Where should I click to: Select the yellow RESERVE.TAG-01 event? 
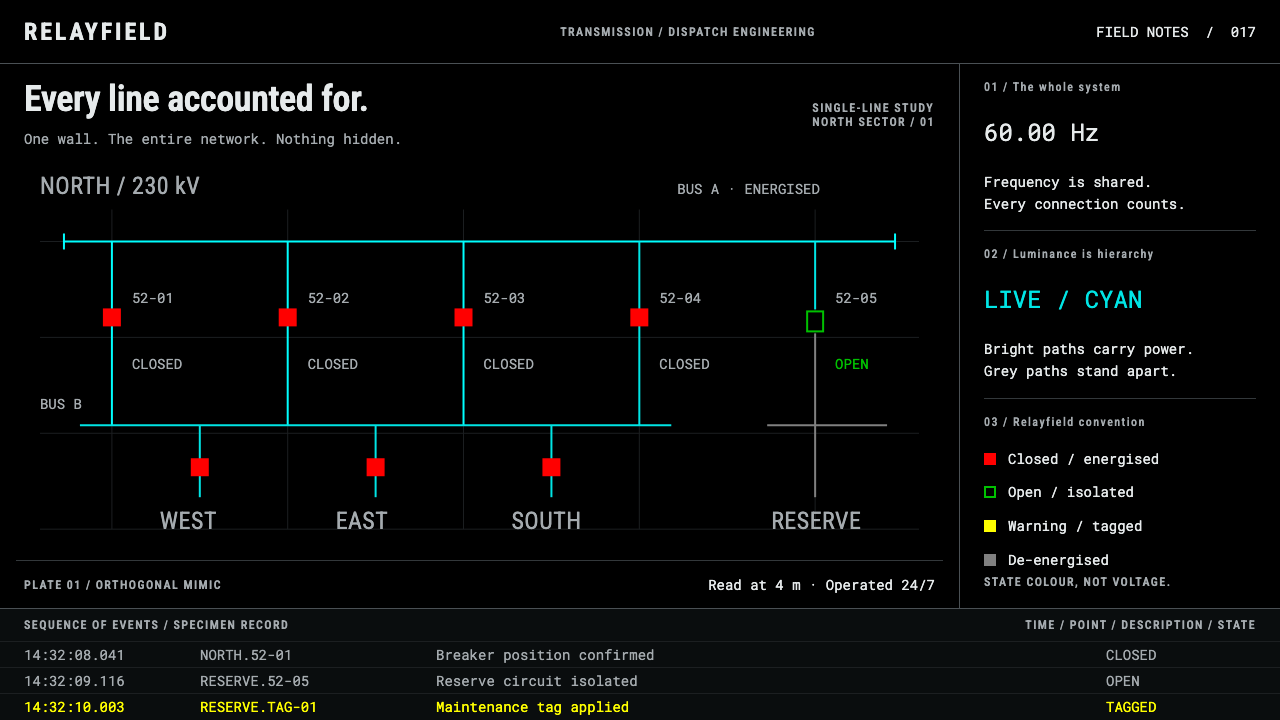[640, 707]
